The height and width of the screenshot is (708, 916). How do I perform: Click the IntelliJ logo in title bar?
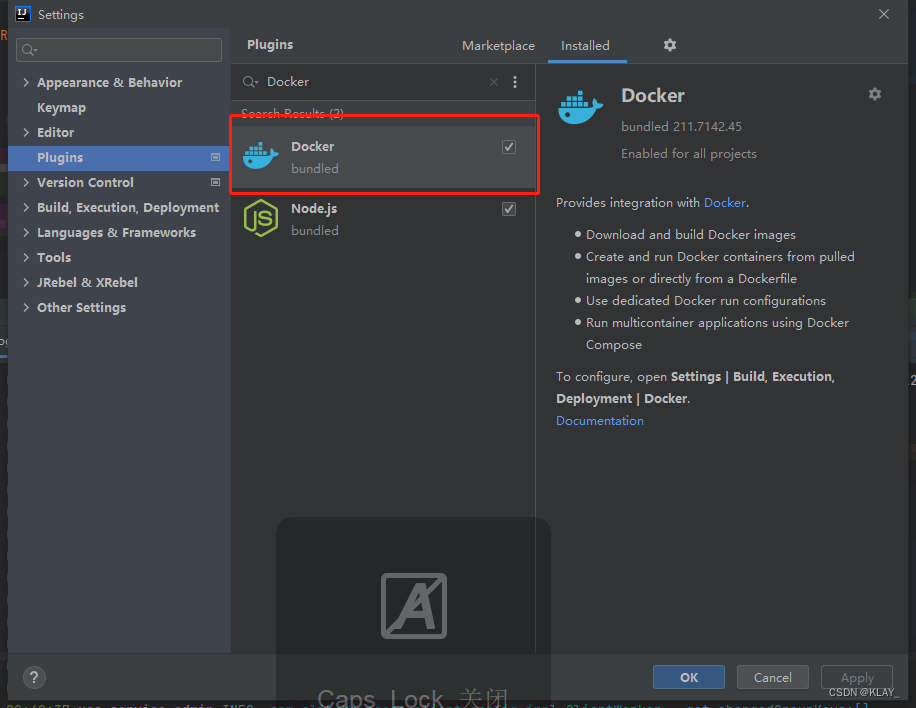(23, 14)
